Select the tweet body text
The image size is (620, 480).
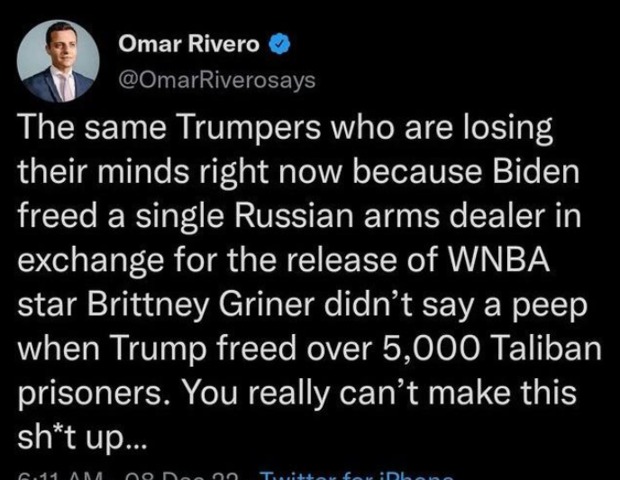pos(310,283)
